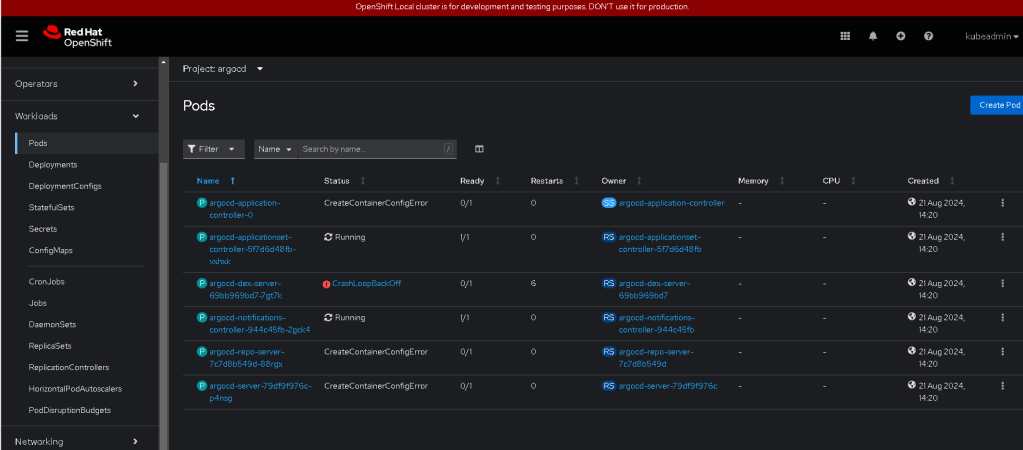This screenshot has height=450, width=1023.
Task: Open the notifications bell
Action: coord(873,37)
